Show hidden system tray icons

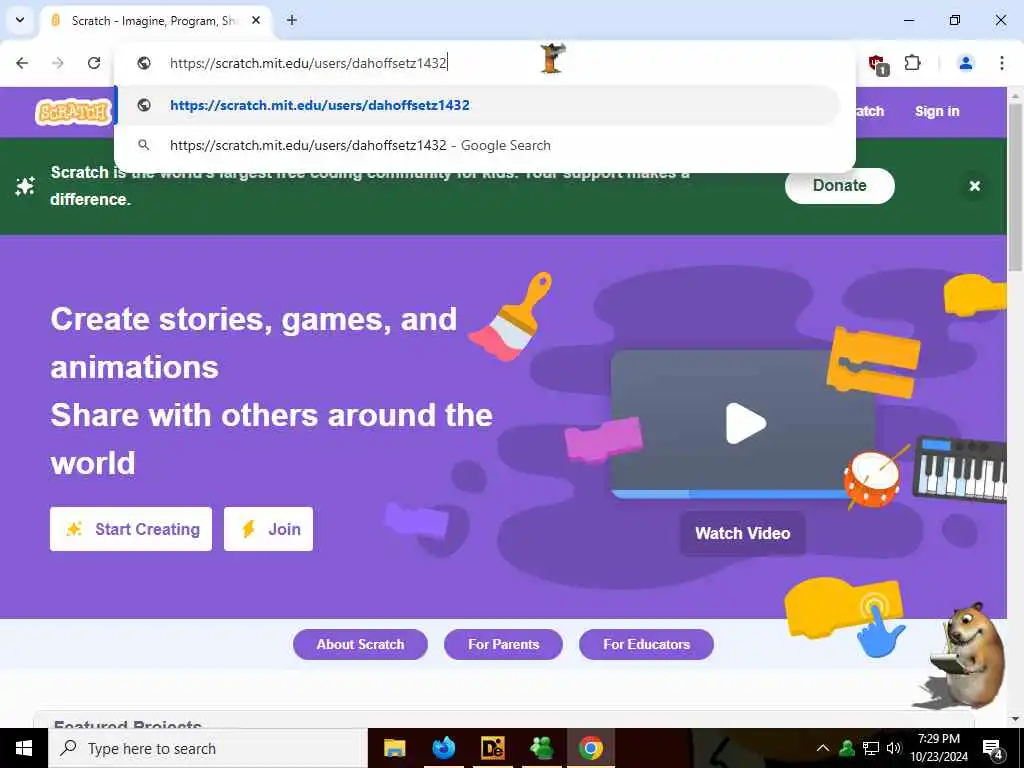point(823,748)
